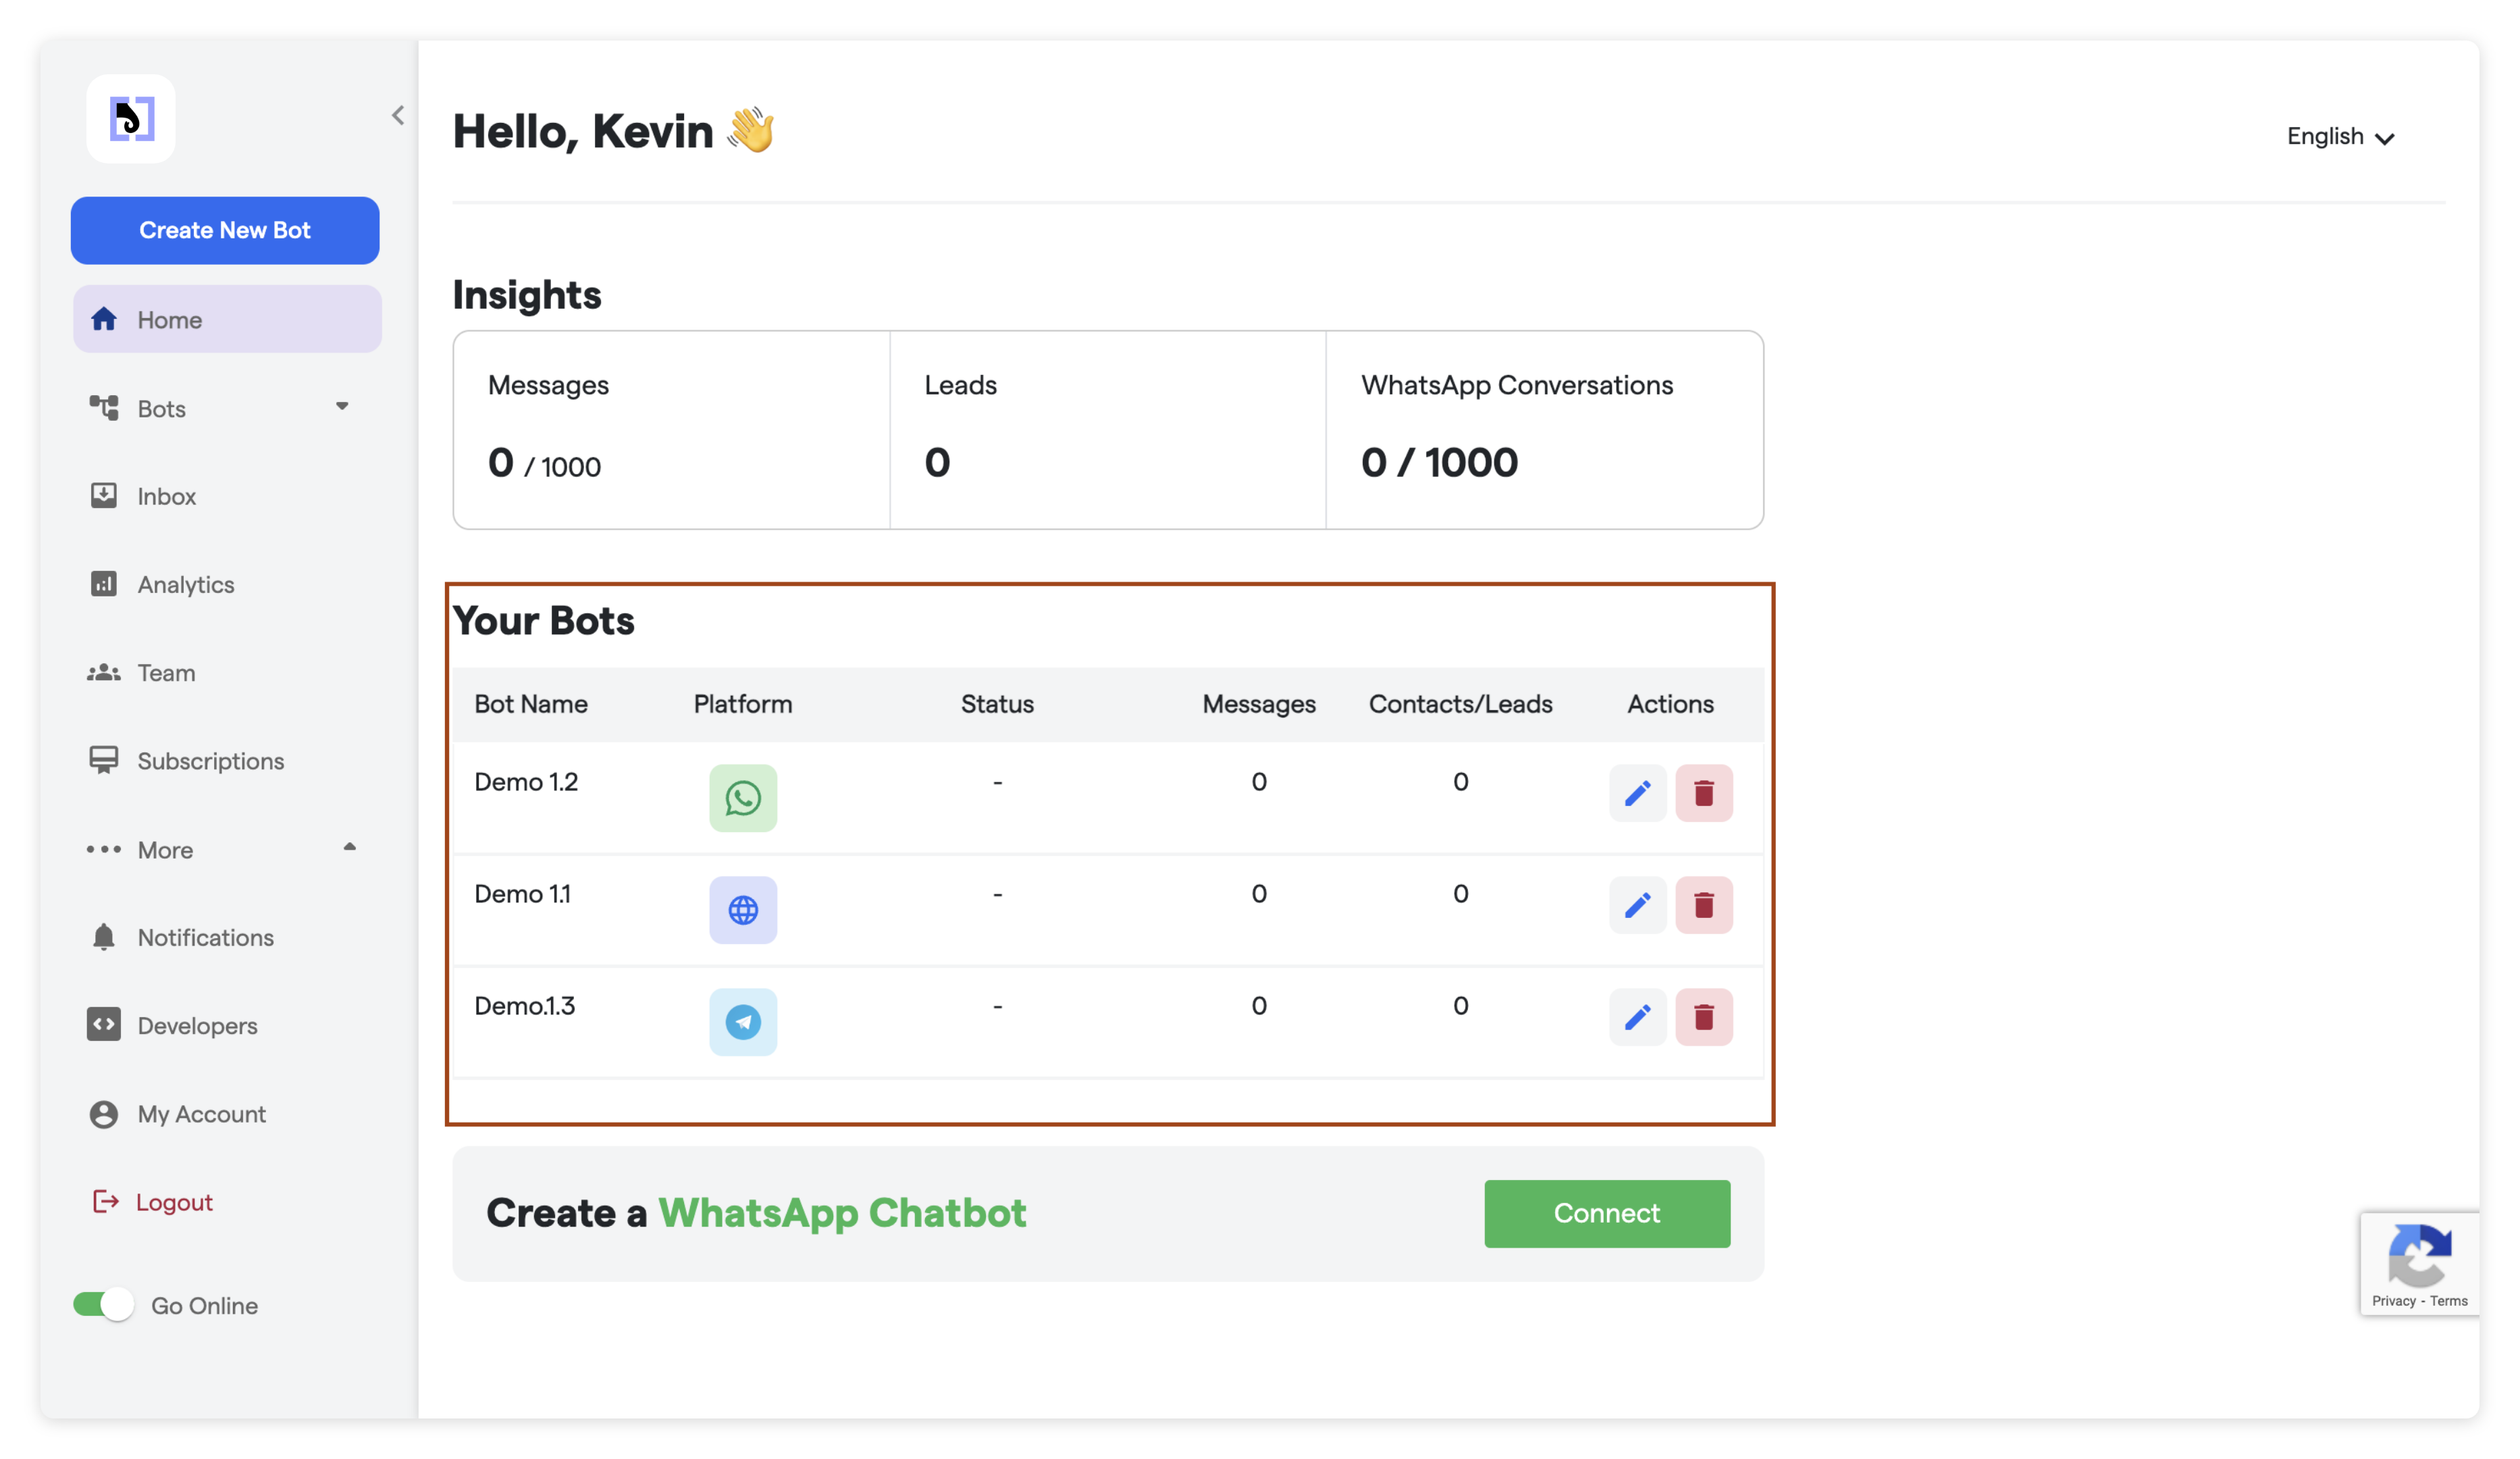Click the web globe icon for Demo 1.1
The image size is (2520, 1459).
point(743,910)
